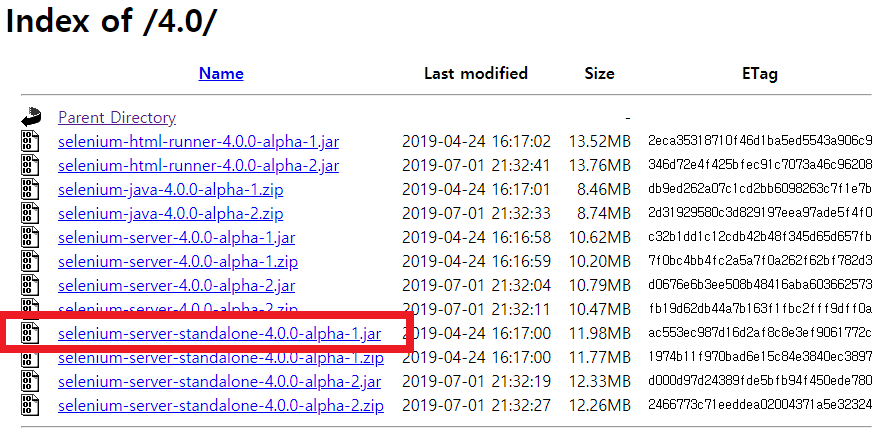Click file icon beside selenium-server-standalone-4.0.0-alpha-2.zip

(x=30, y=405)
